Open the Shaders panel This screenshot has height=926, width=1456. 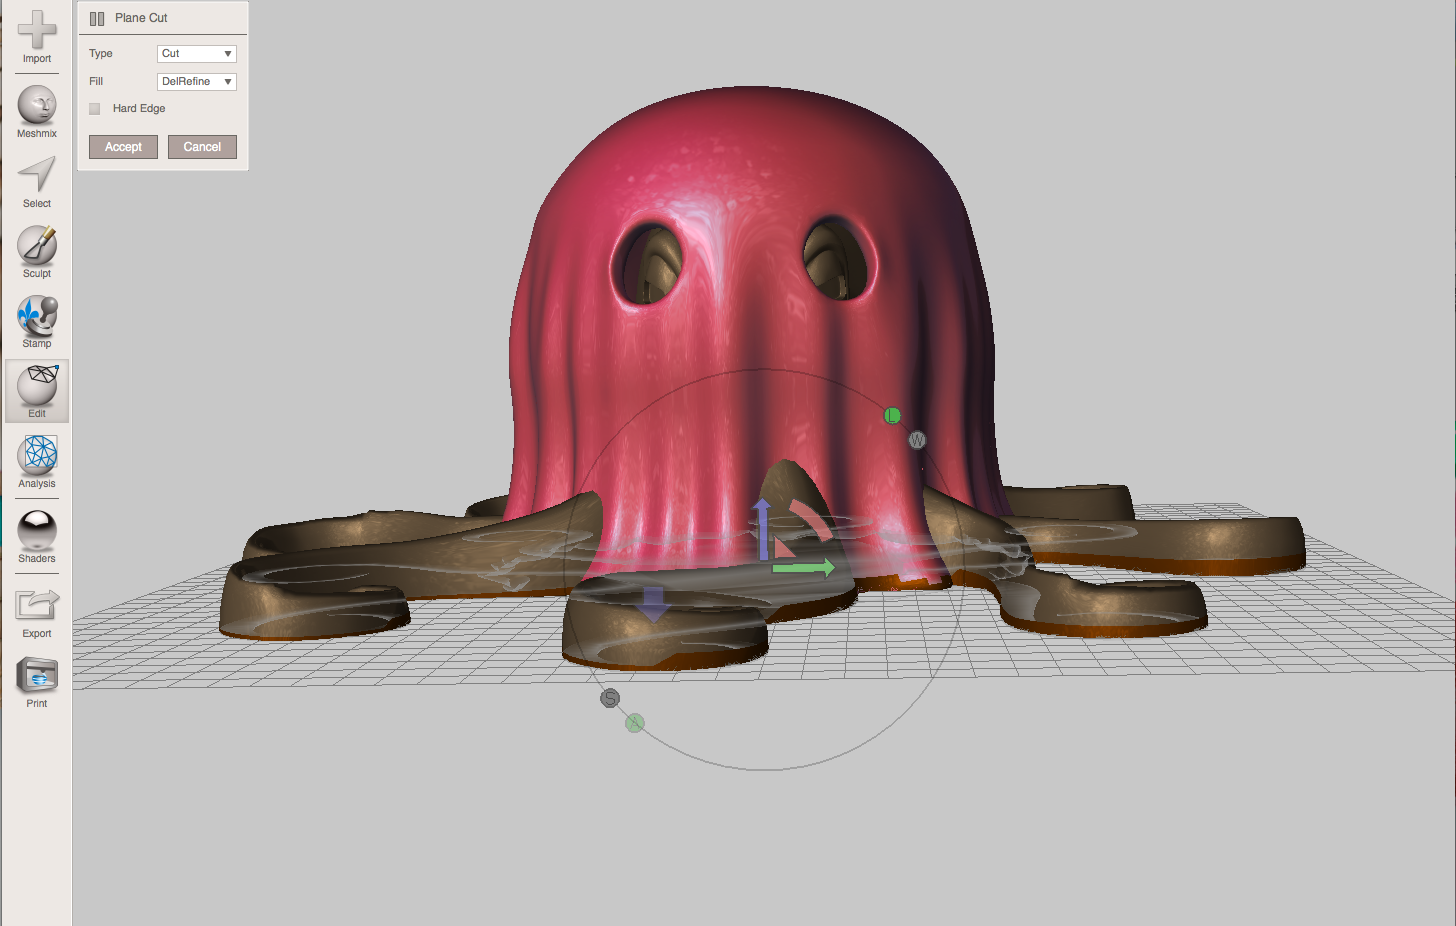point(36,530)
